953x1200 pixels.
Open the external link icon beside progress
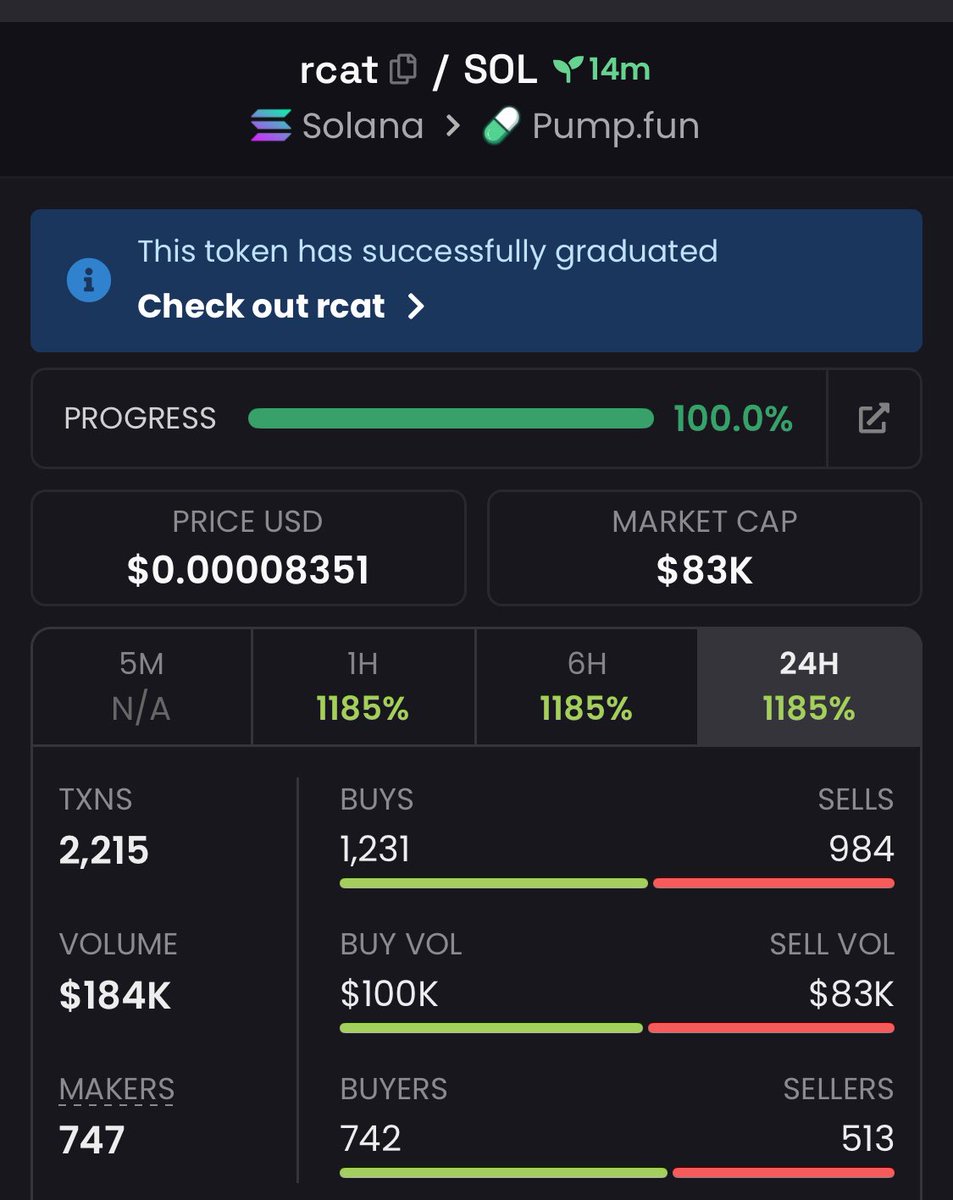pyautogui.click(x=874, y=418)
